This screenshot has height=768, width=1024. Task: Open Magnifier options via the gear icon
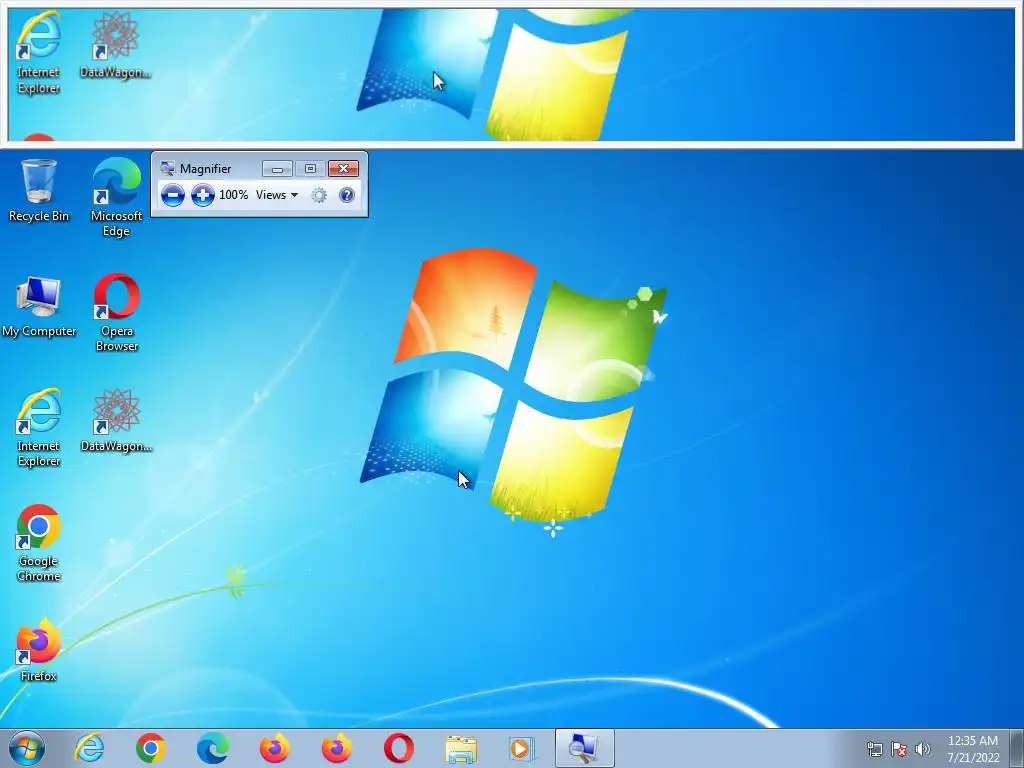point(319,195)
